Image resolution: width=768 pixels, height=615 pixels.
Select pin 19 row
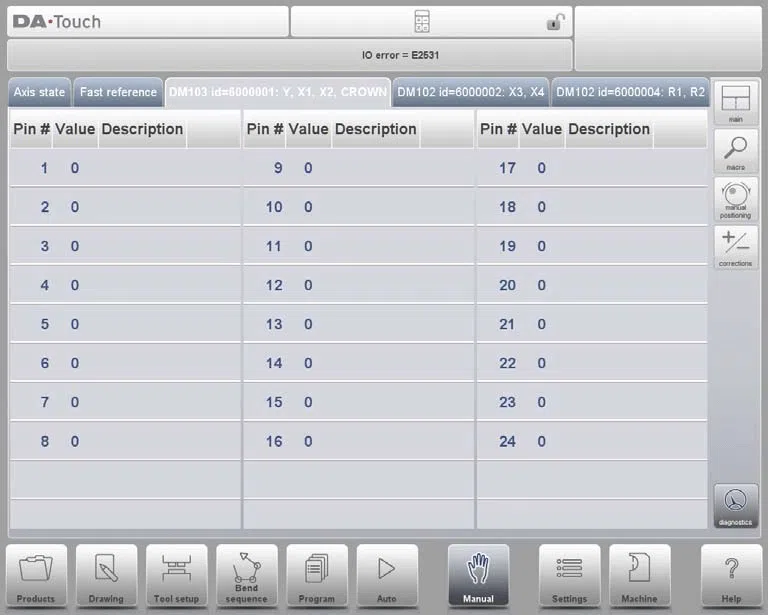[592, 246]
